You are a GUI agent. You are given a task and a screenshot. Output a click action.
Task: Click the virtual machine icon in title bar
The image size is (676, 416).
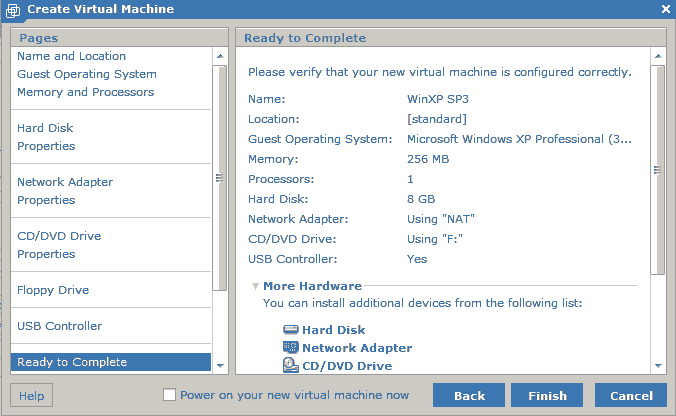[13, 10]
